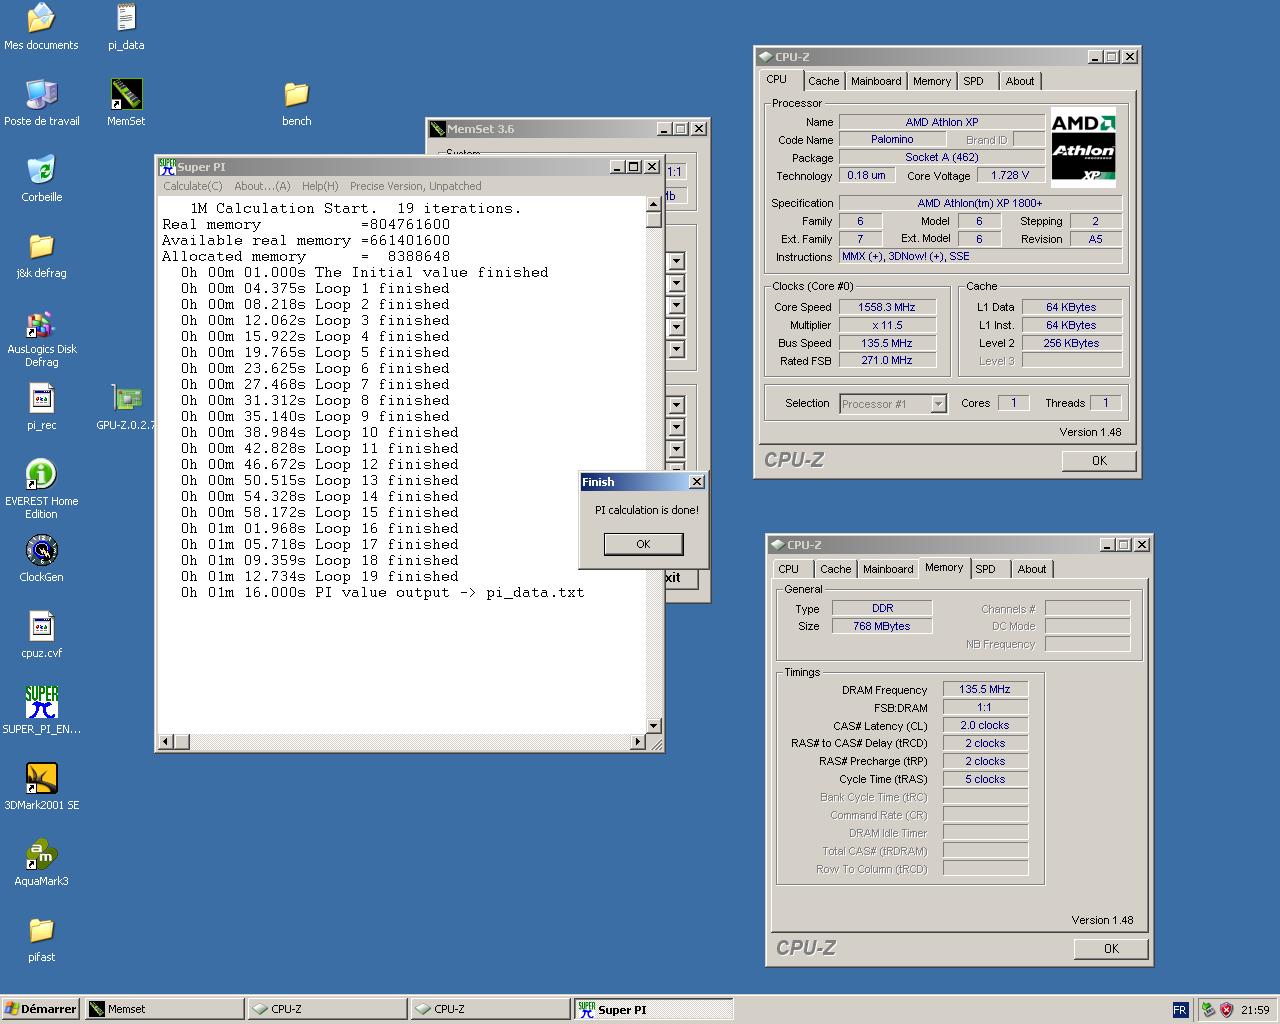Activate Memset taskbar button

[165, 1009]
